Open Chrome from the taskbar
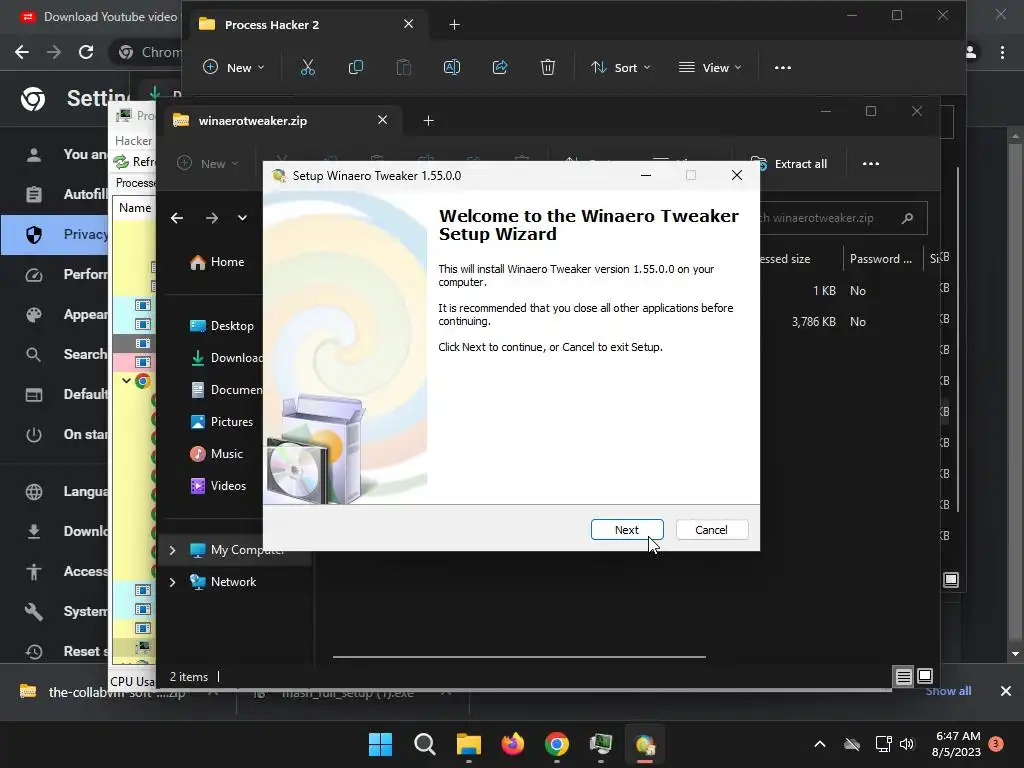This screenshot has width=1024, height=768. 556,744
